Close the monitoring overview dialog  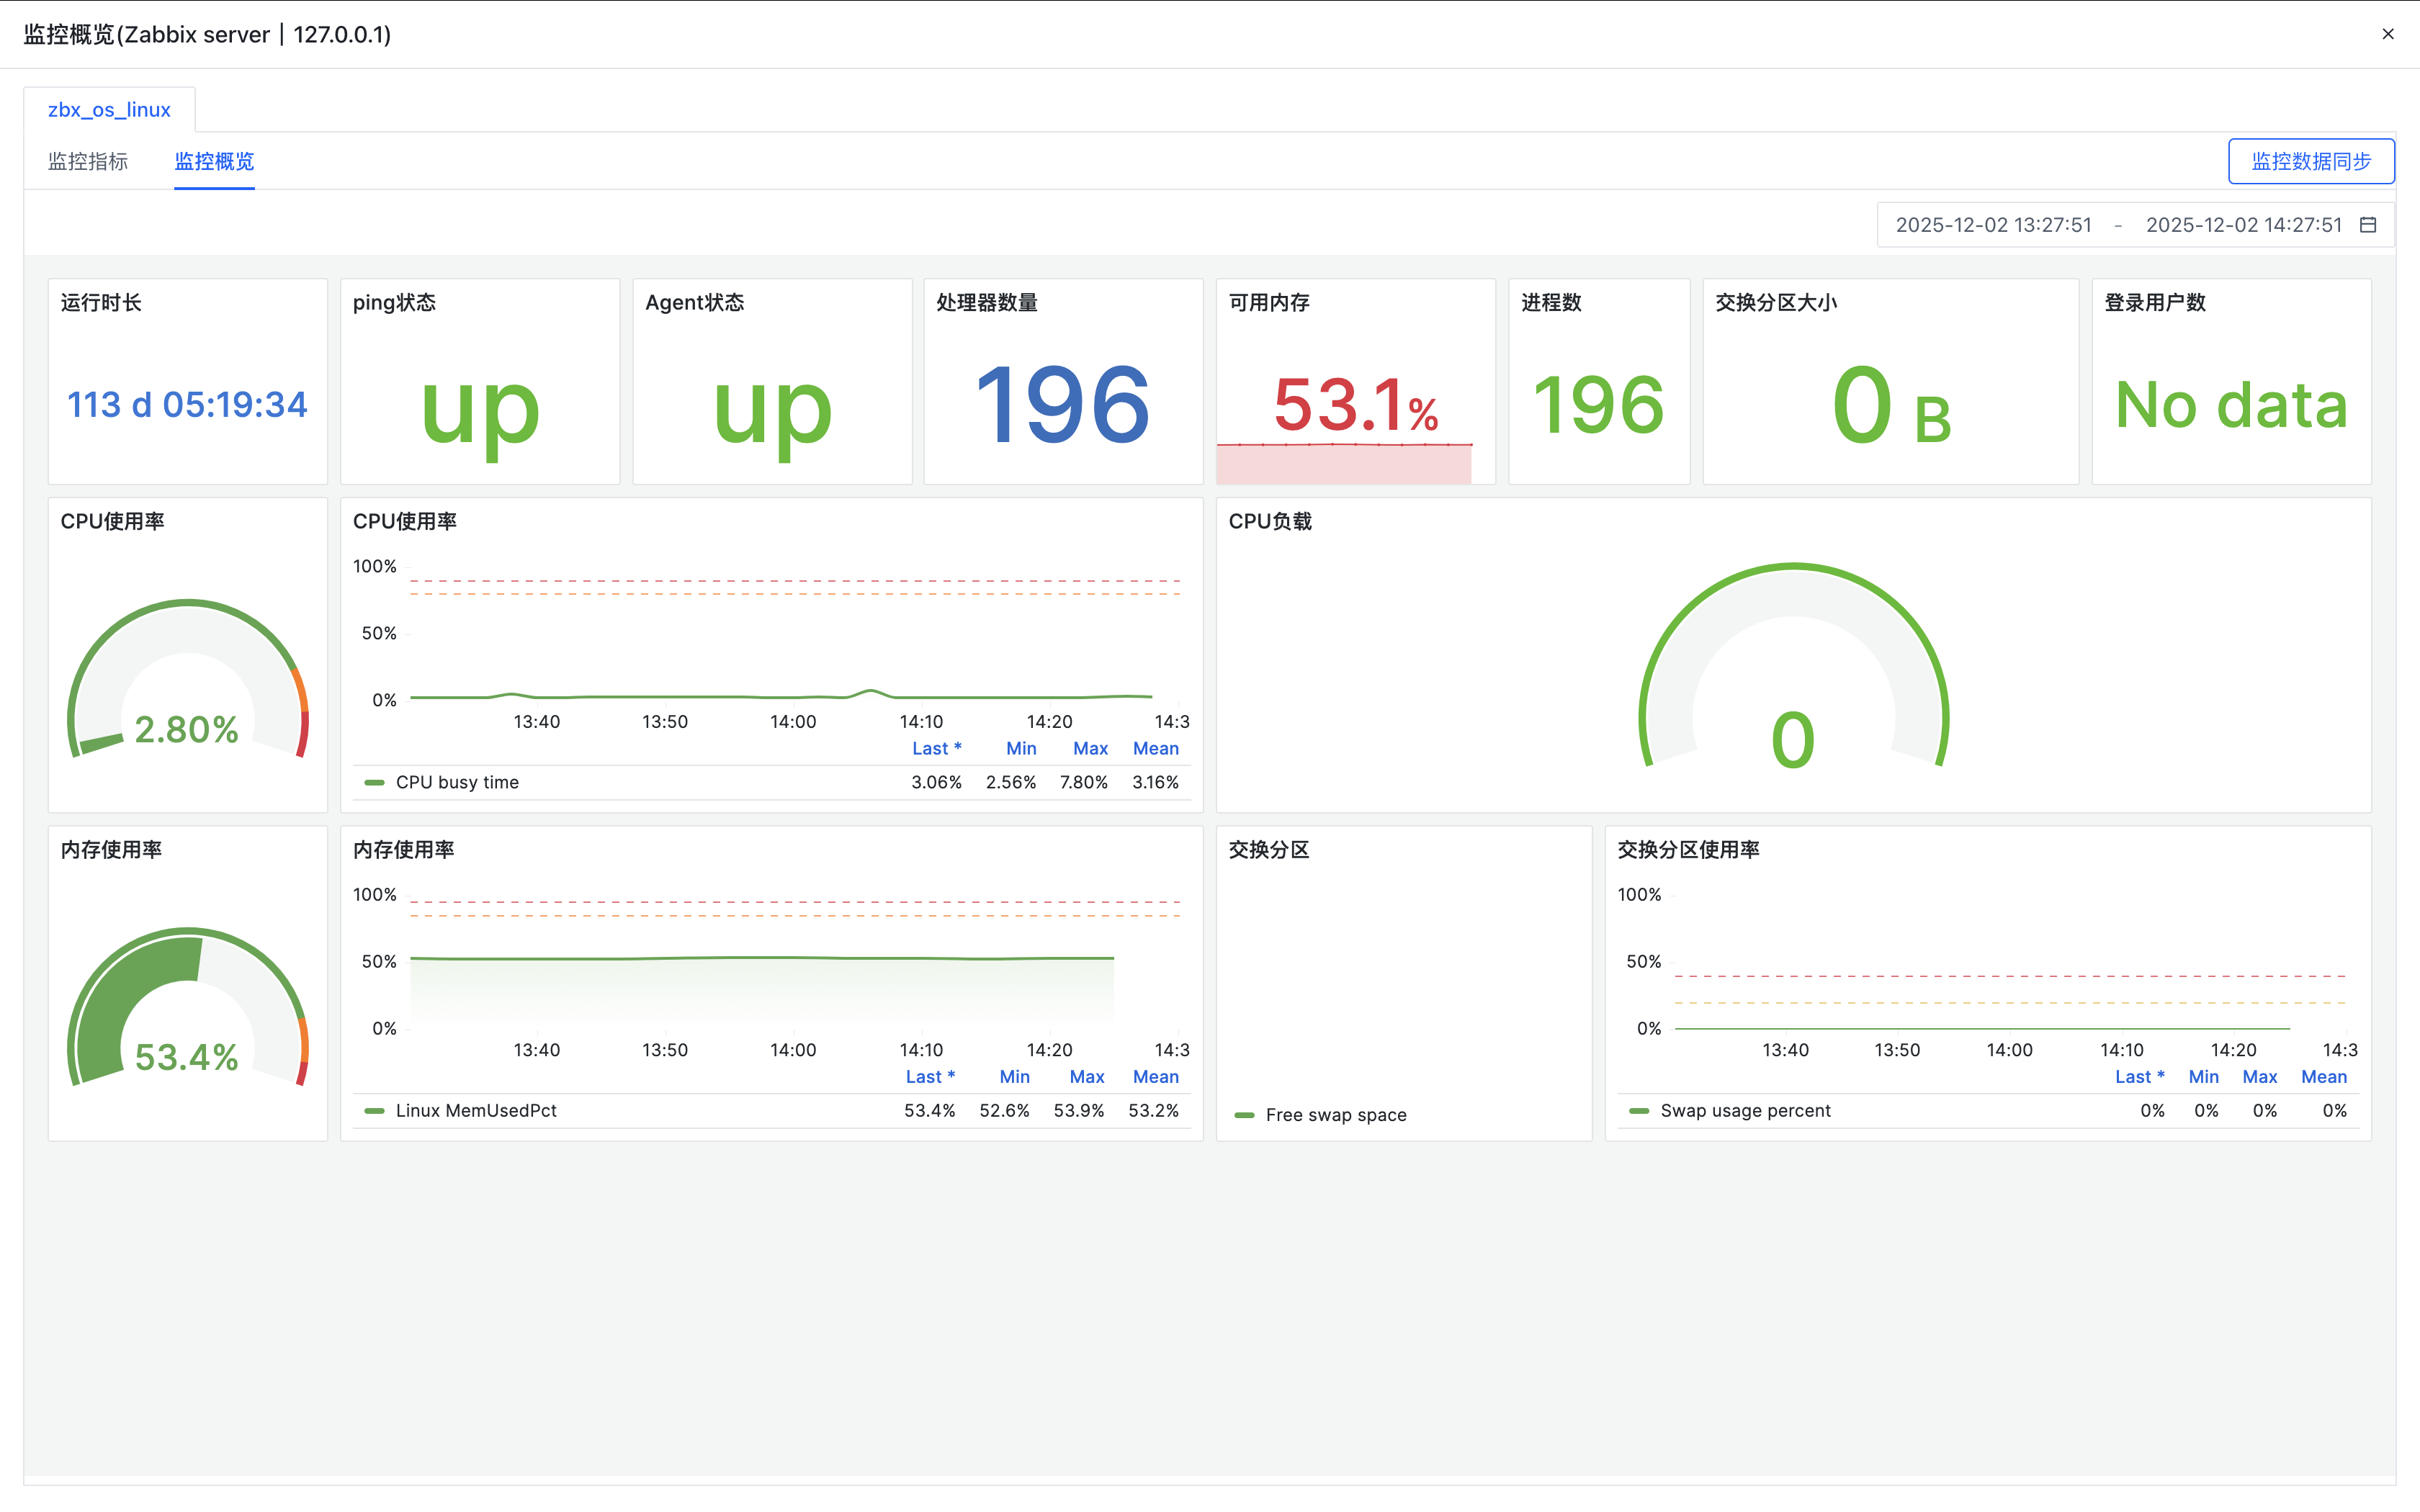click(2388, 34)
